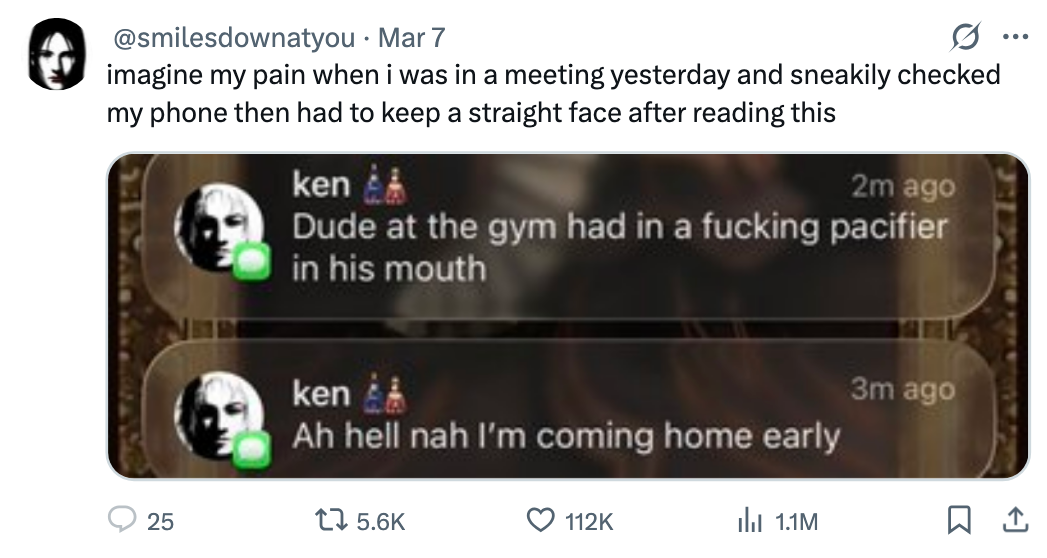Open the poster's profile picture
The image size is (1047, 558).
(57, 55)
